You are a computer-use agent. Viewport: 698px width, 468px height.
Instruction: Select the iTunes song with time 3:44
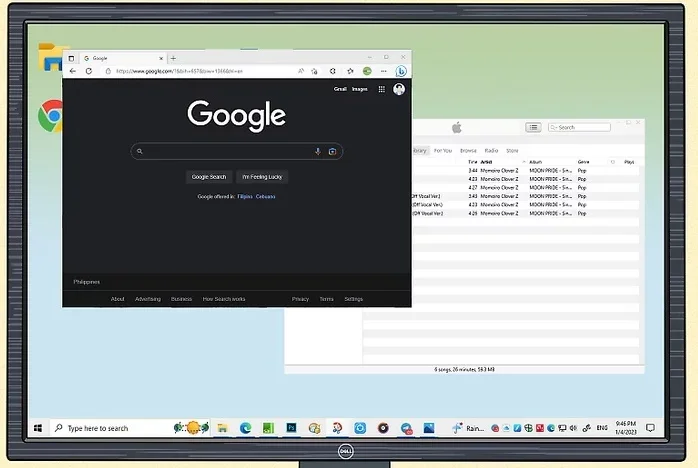point(524,171)
